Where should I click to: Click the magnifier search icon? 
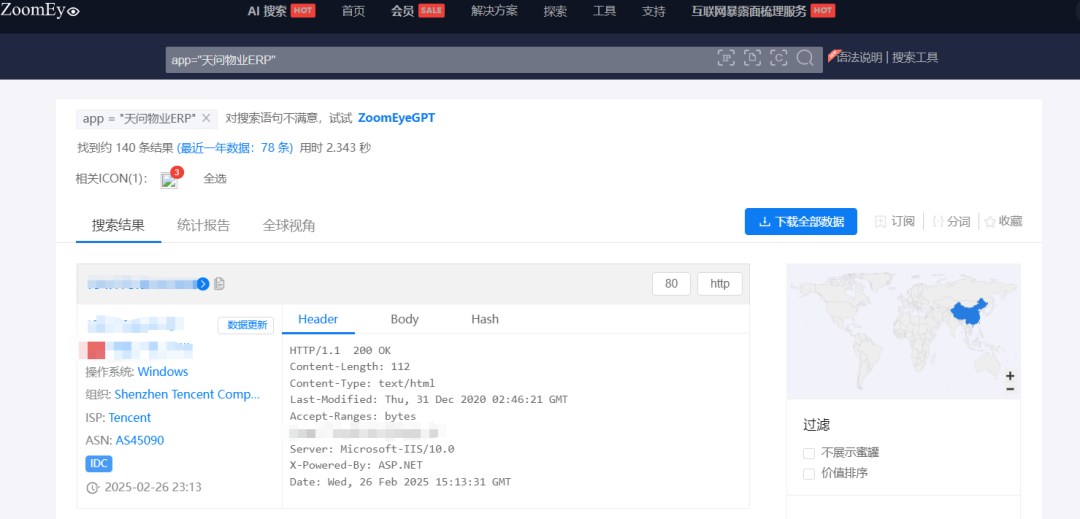point(804,58)
